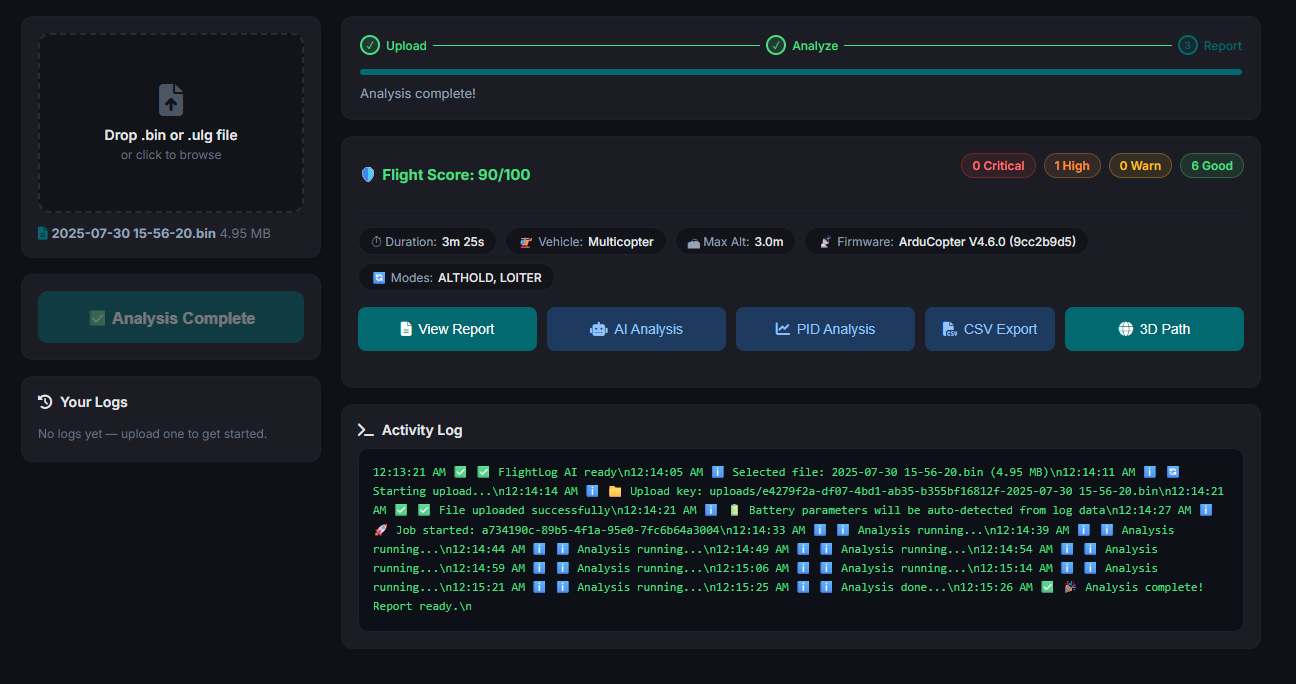1296x684 pixels.
Task: Click the stopwatch icon in Duration chip
Action: click(377, 242)
